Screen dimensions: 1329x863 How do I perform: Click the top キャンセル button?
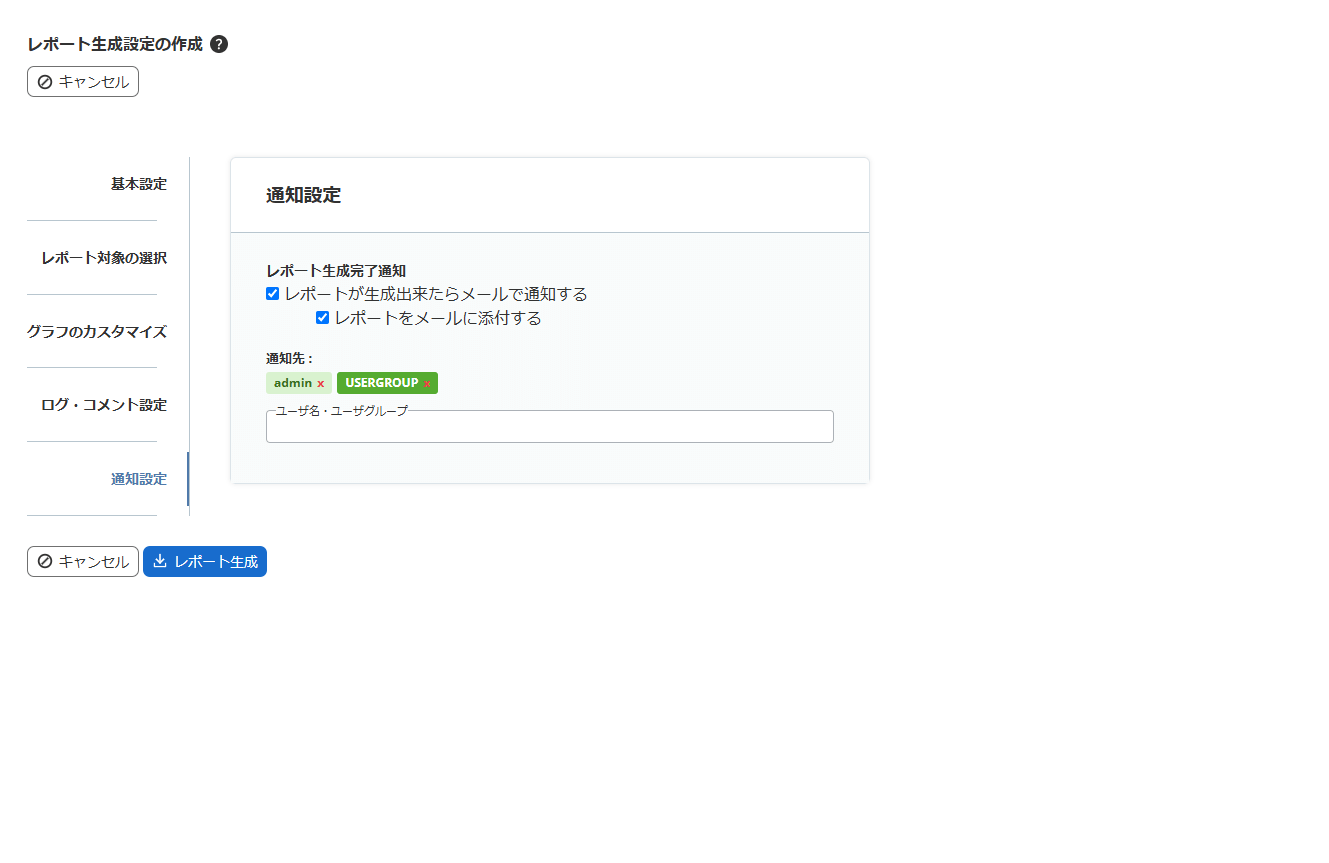point(83,82)
